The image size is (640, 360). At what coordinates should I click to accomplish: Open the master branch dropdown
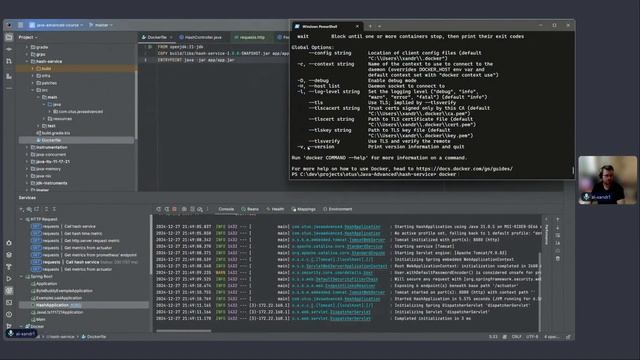pyautogui.click(x=101, y=25)
